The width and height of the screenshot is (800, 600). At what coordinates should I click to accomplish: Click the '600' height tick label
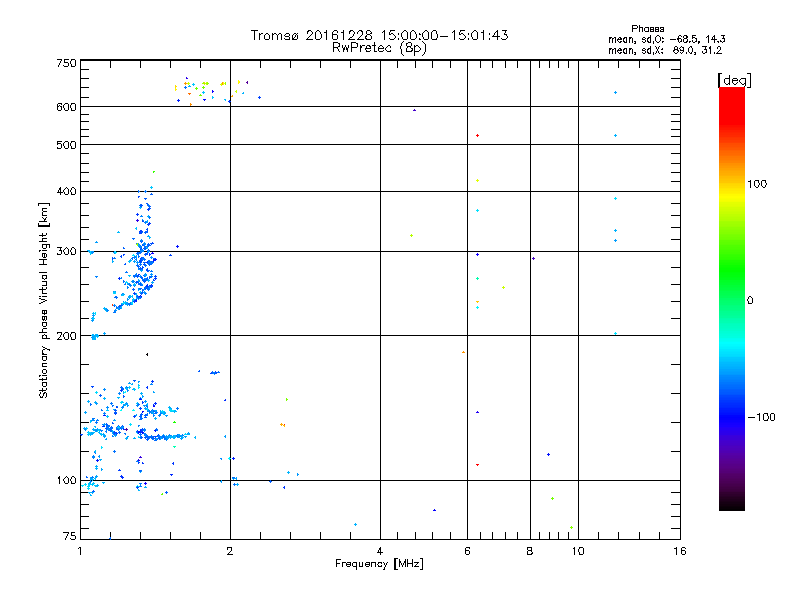66,107
